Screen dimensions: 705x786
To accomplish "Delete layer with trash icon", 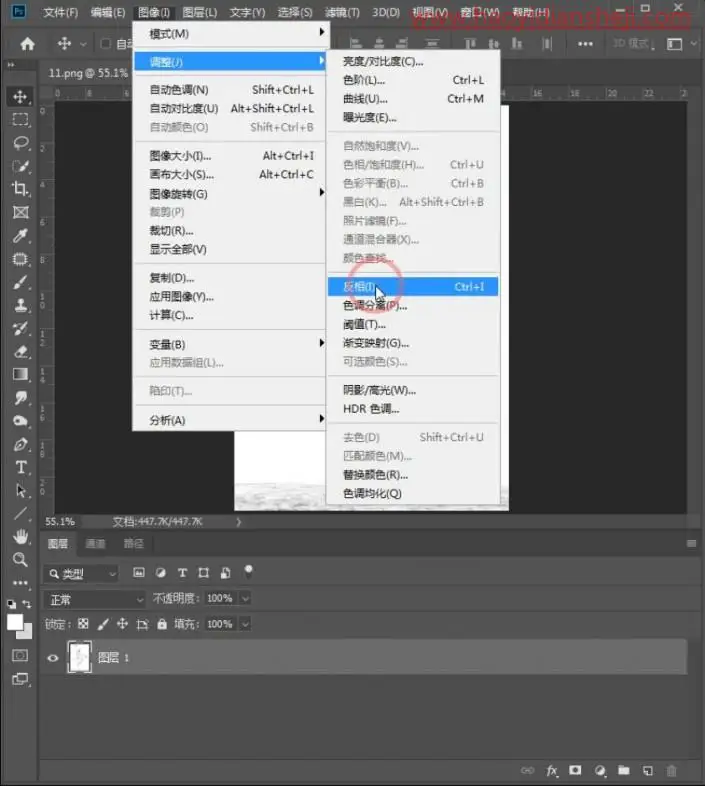I will 671,770.
